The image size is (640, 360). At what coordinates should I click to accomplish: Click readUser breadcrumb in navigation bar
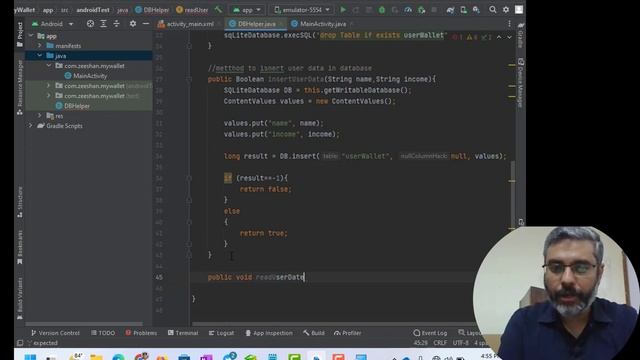192,10
